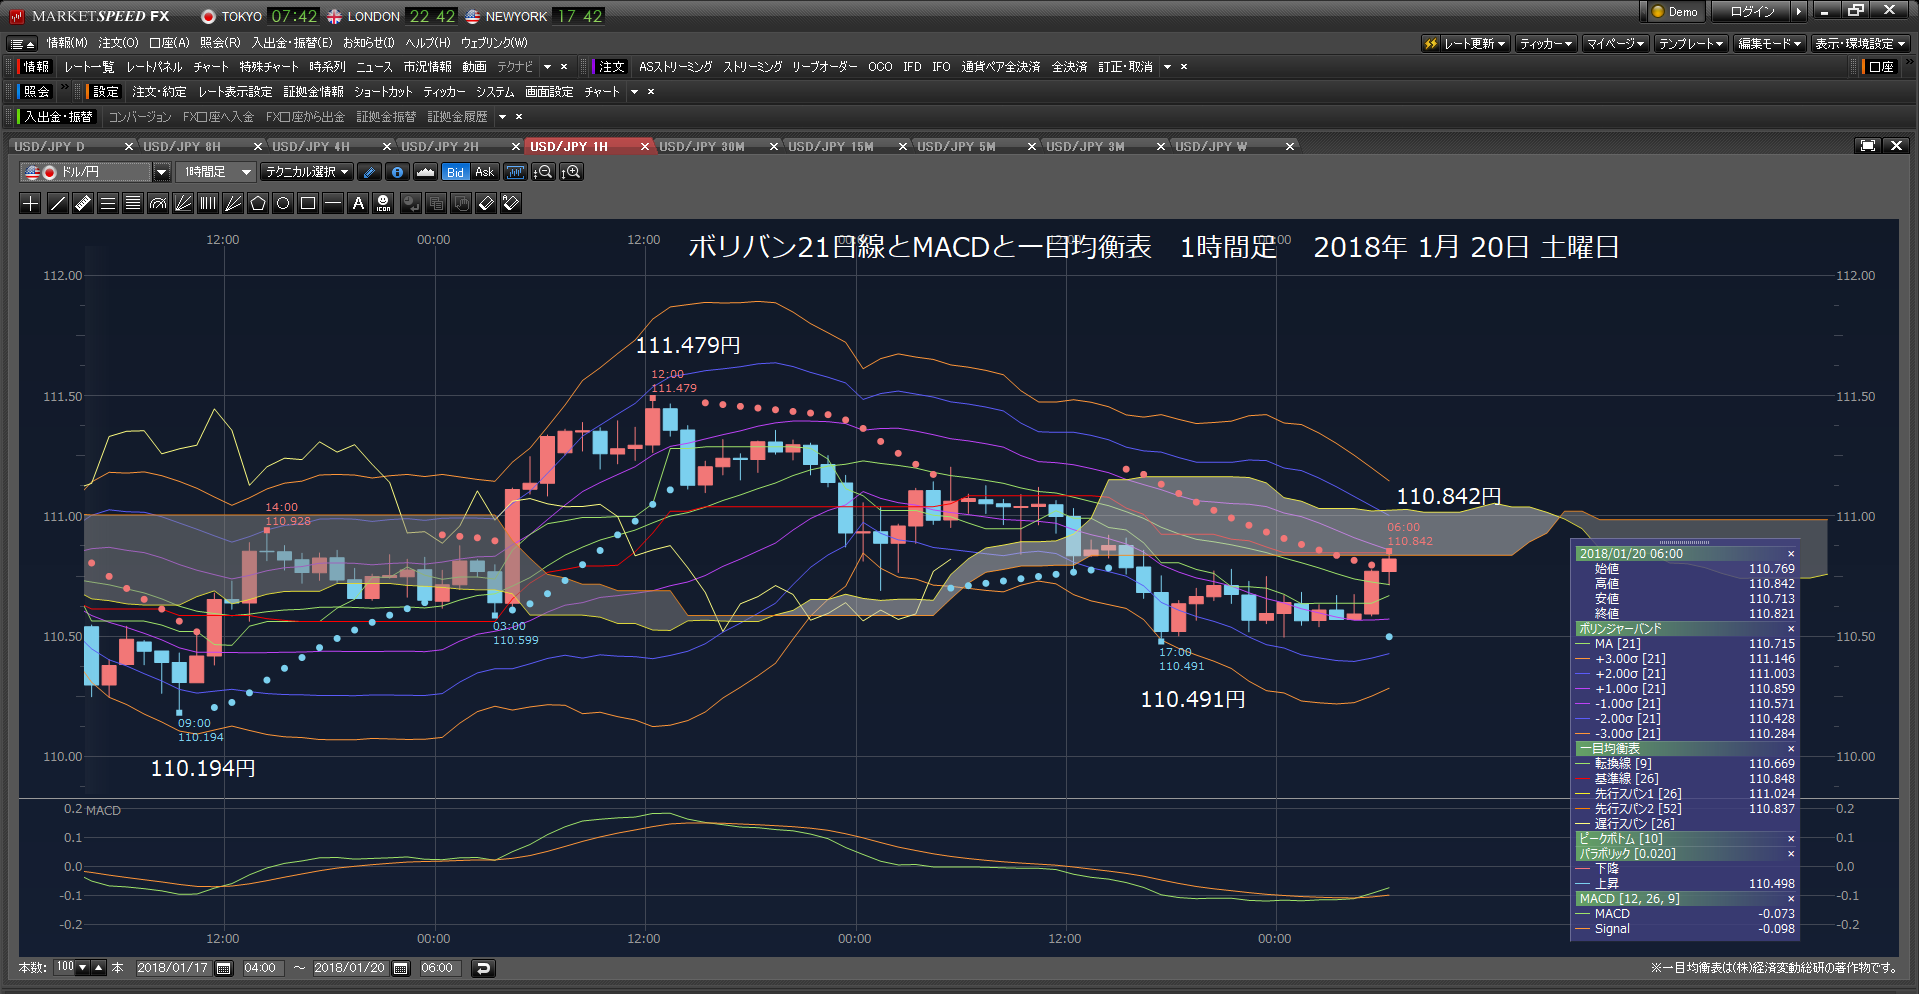Click the eraser tool in drawing toolbar
Screen dimensions: 1919x994
486,203
